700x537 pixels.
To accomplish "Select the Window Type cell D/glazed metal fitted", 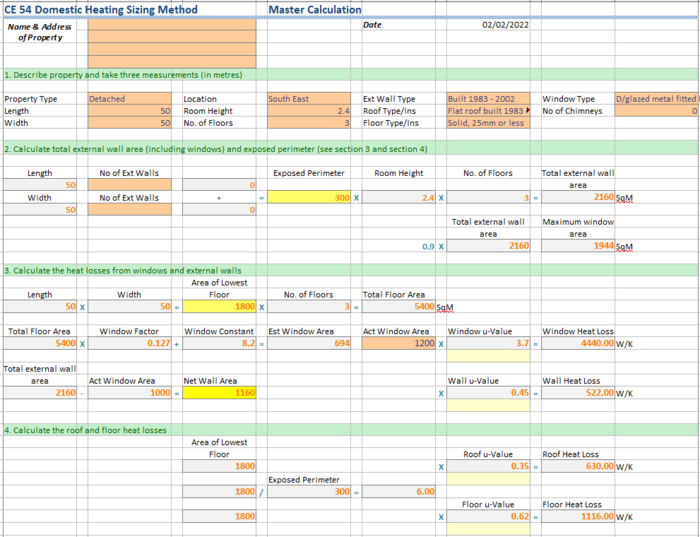I will pyautogui.click(x=656, y=99).
